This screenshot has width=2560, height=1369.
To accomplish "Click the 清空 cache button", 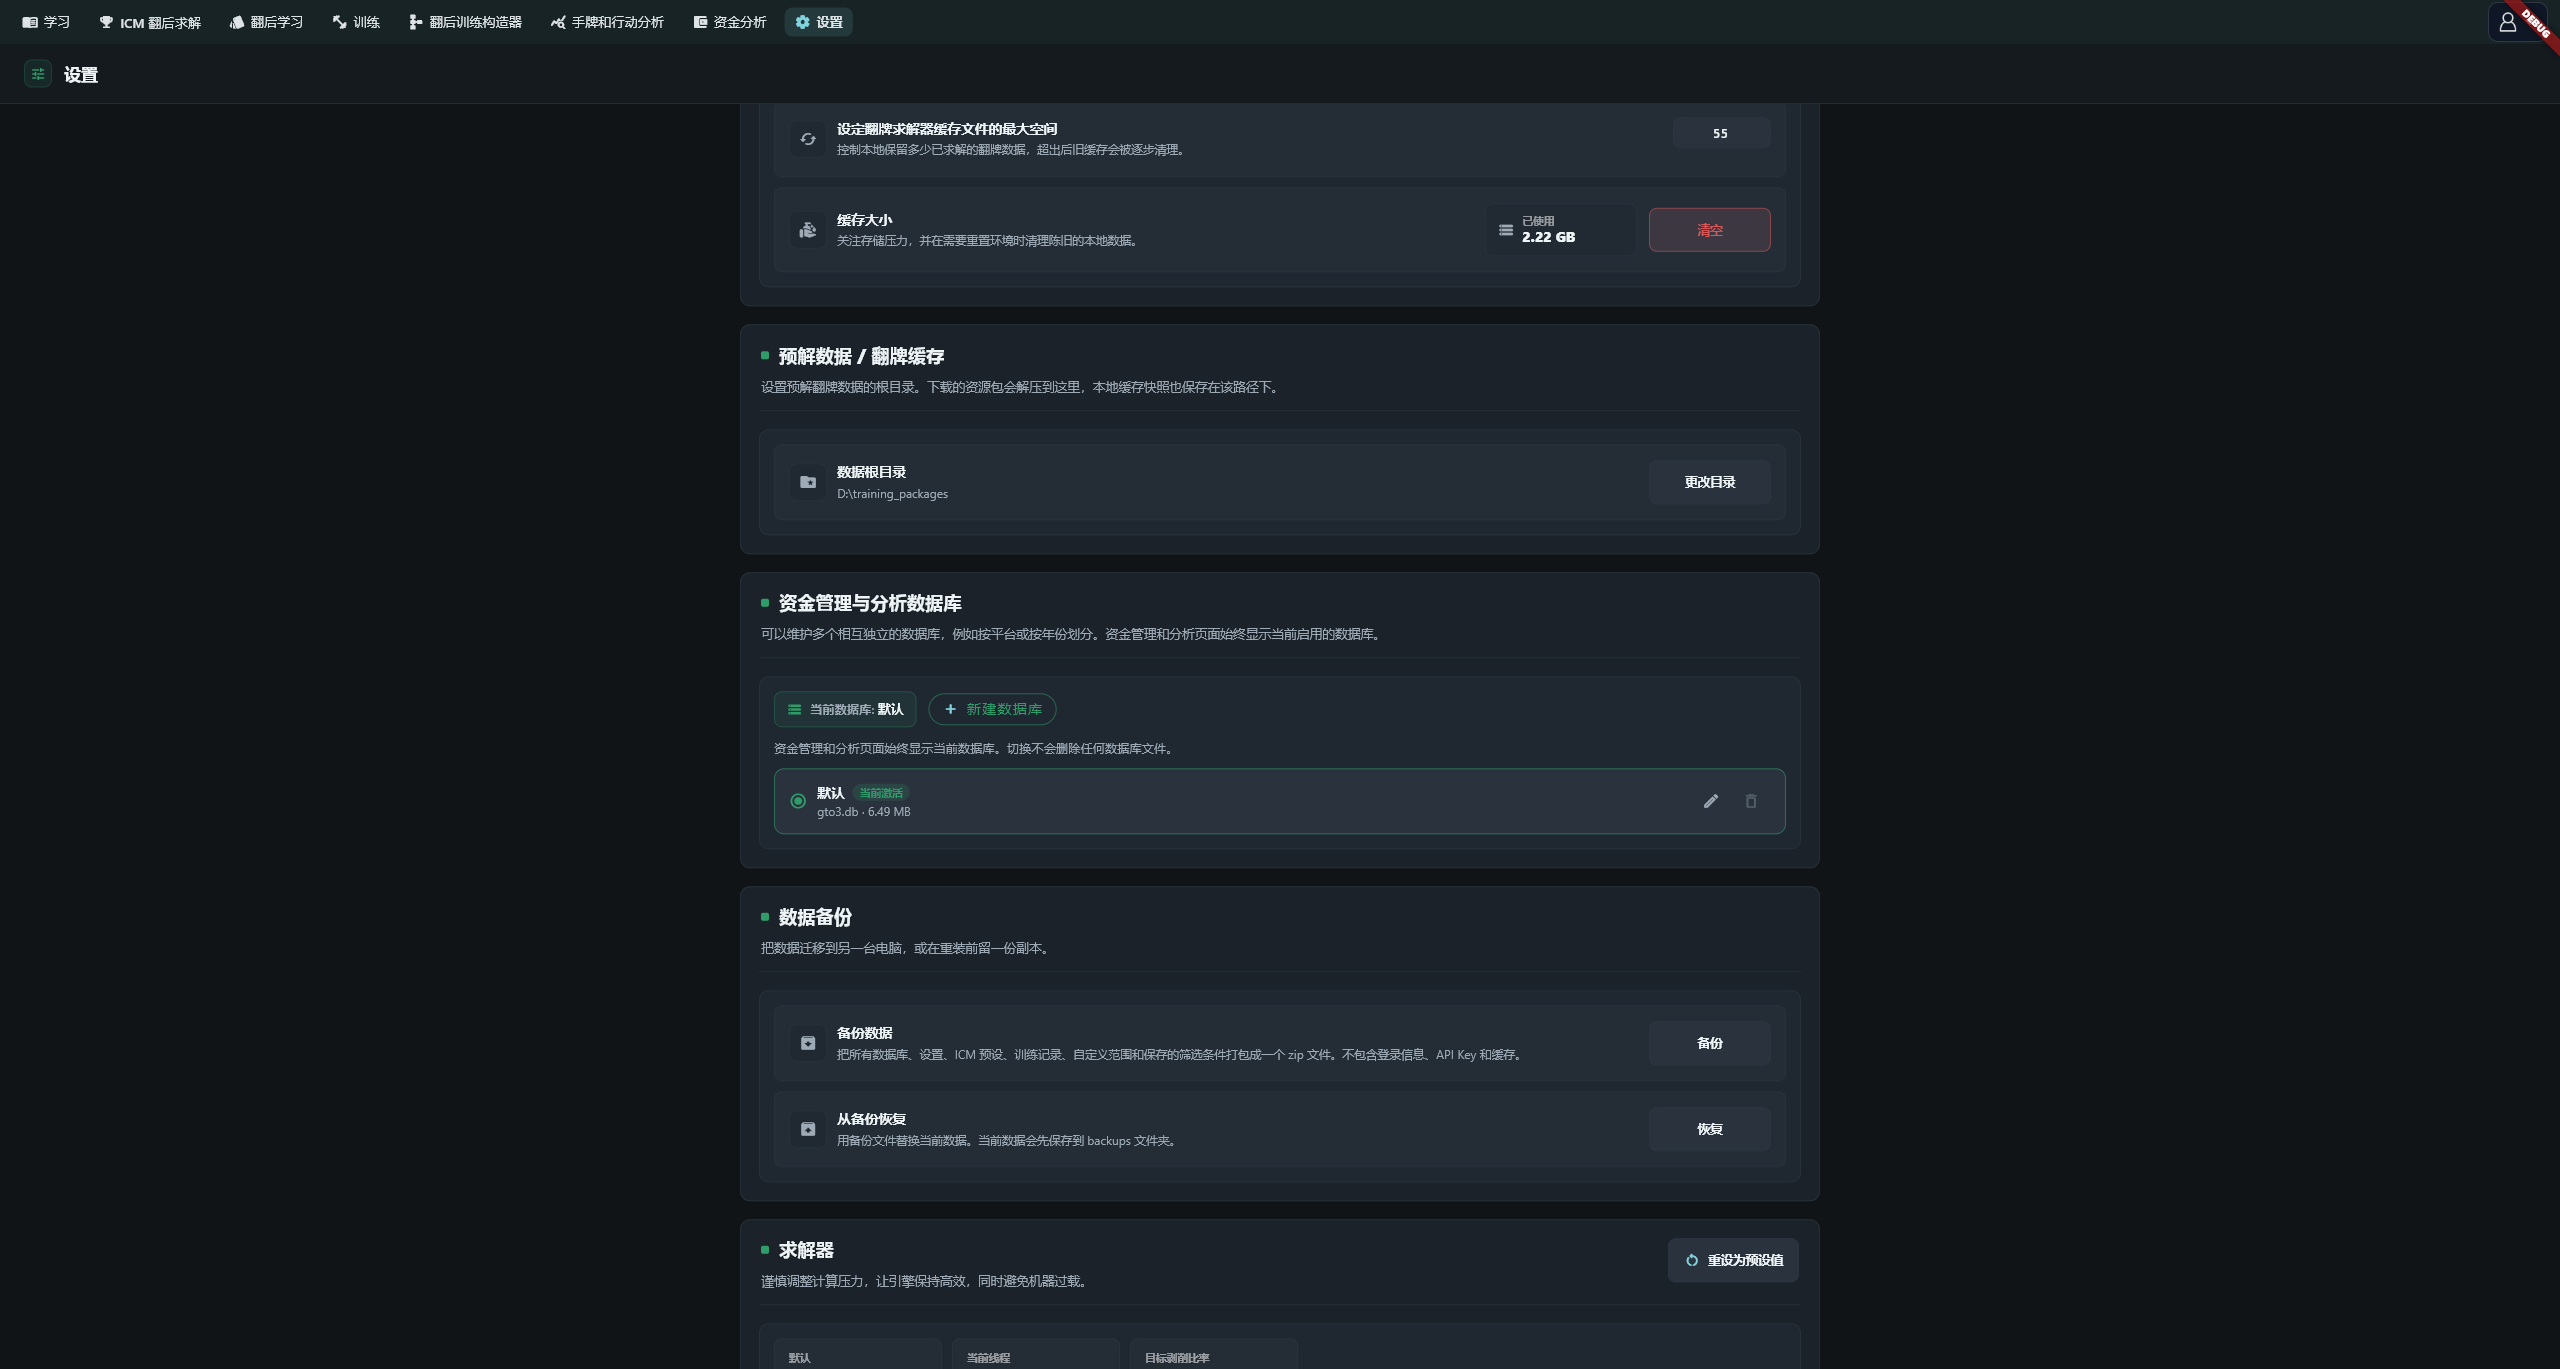I will tap(1709, 230).
